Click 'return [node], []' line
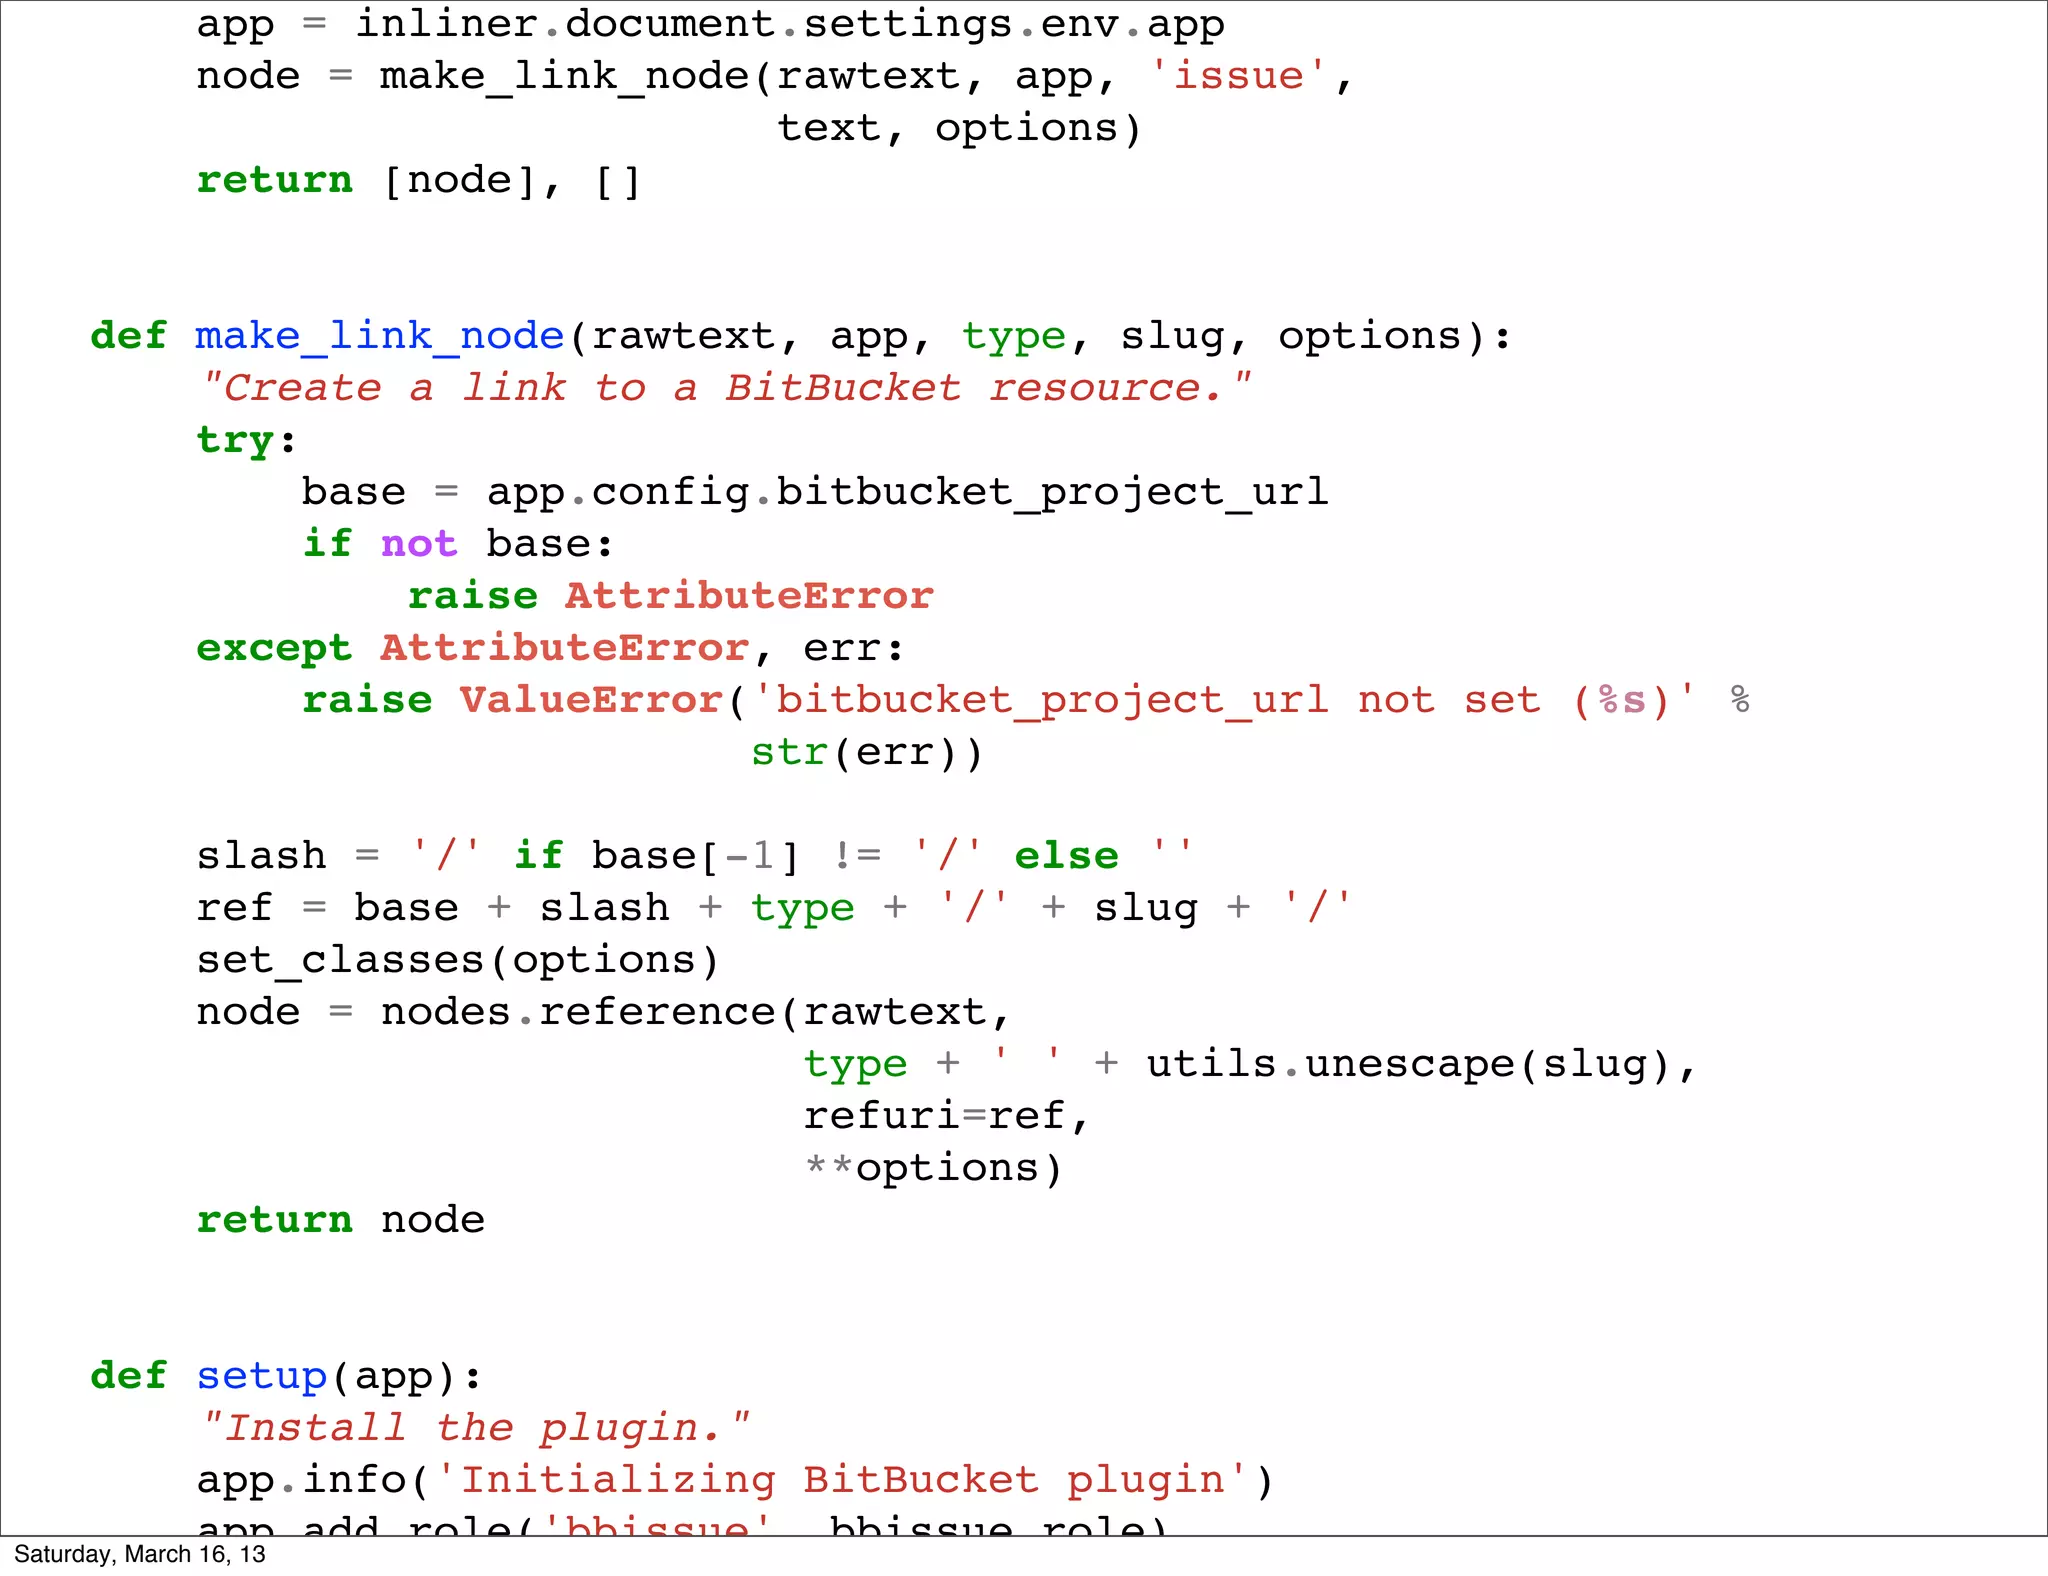The image size is (2048, 1576). click(418, 181)
